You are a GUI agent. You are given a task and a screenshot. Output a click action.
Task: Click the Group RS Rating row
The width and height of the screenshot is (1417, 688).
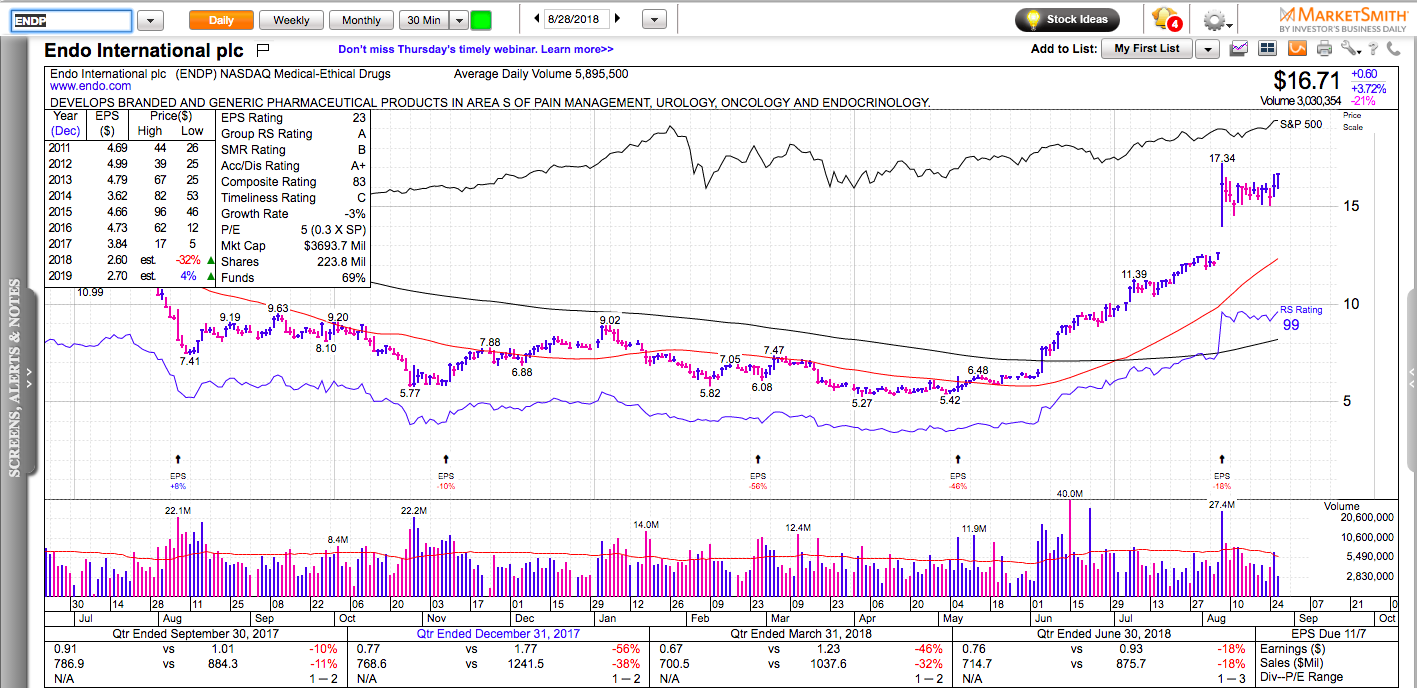coord(293,134)
